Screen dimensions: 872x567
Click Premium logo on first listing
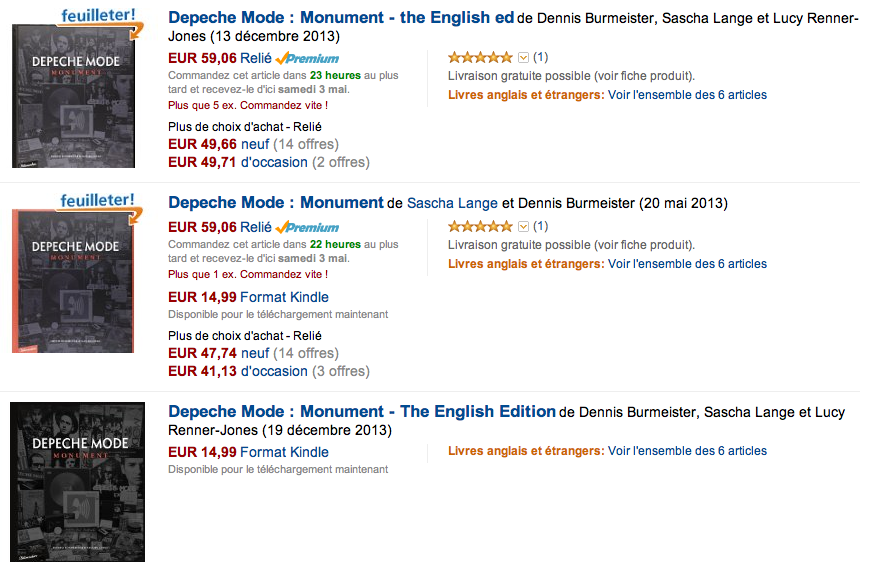pos(308,58)
